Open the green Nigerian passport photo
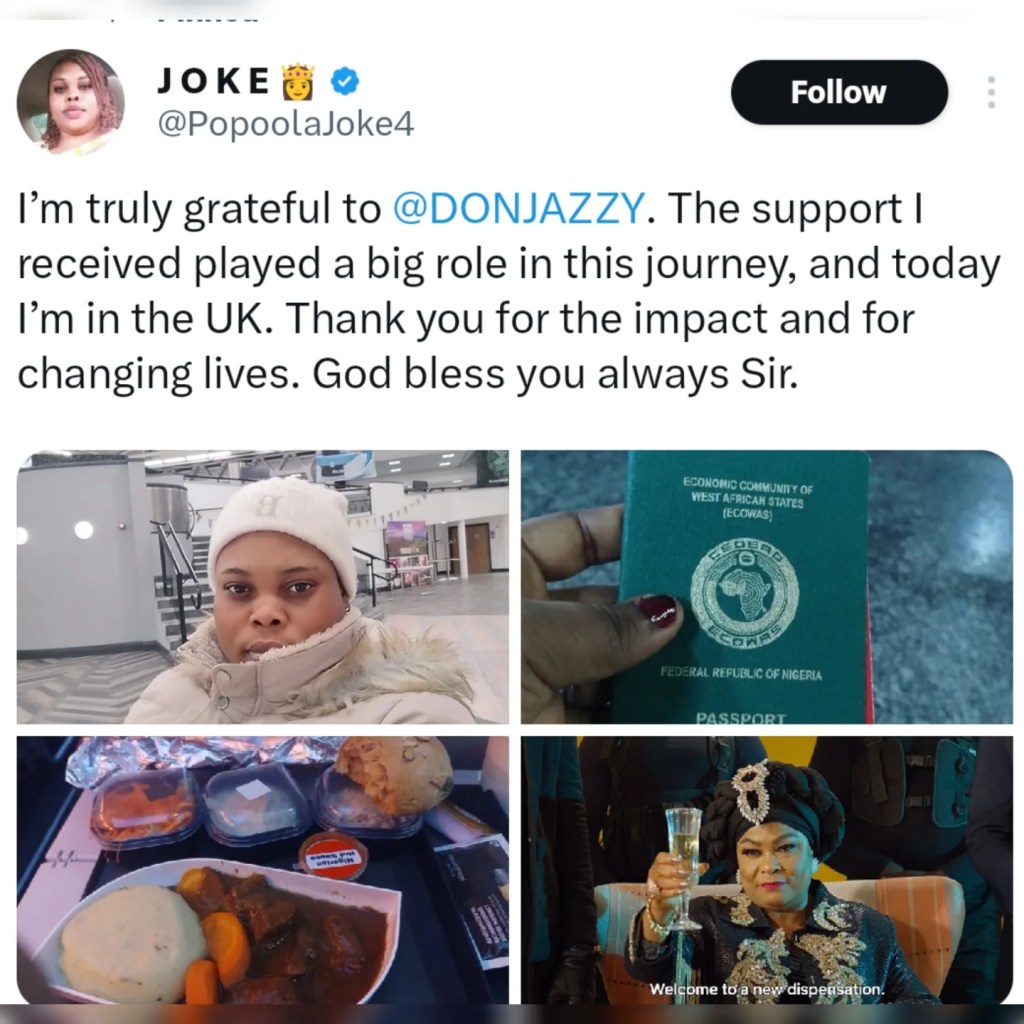 [766, 586]
